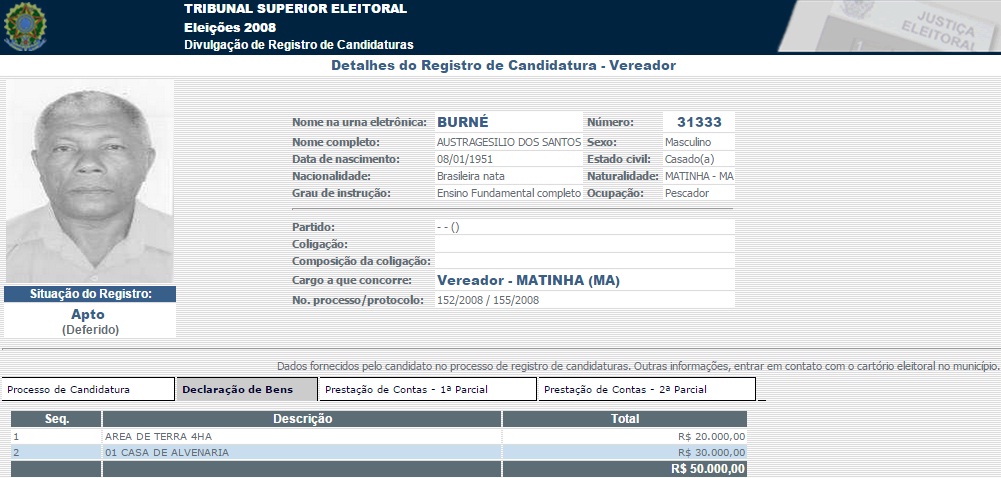Click the Vereador - MATINHA (MA) text

point(528,280)
